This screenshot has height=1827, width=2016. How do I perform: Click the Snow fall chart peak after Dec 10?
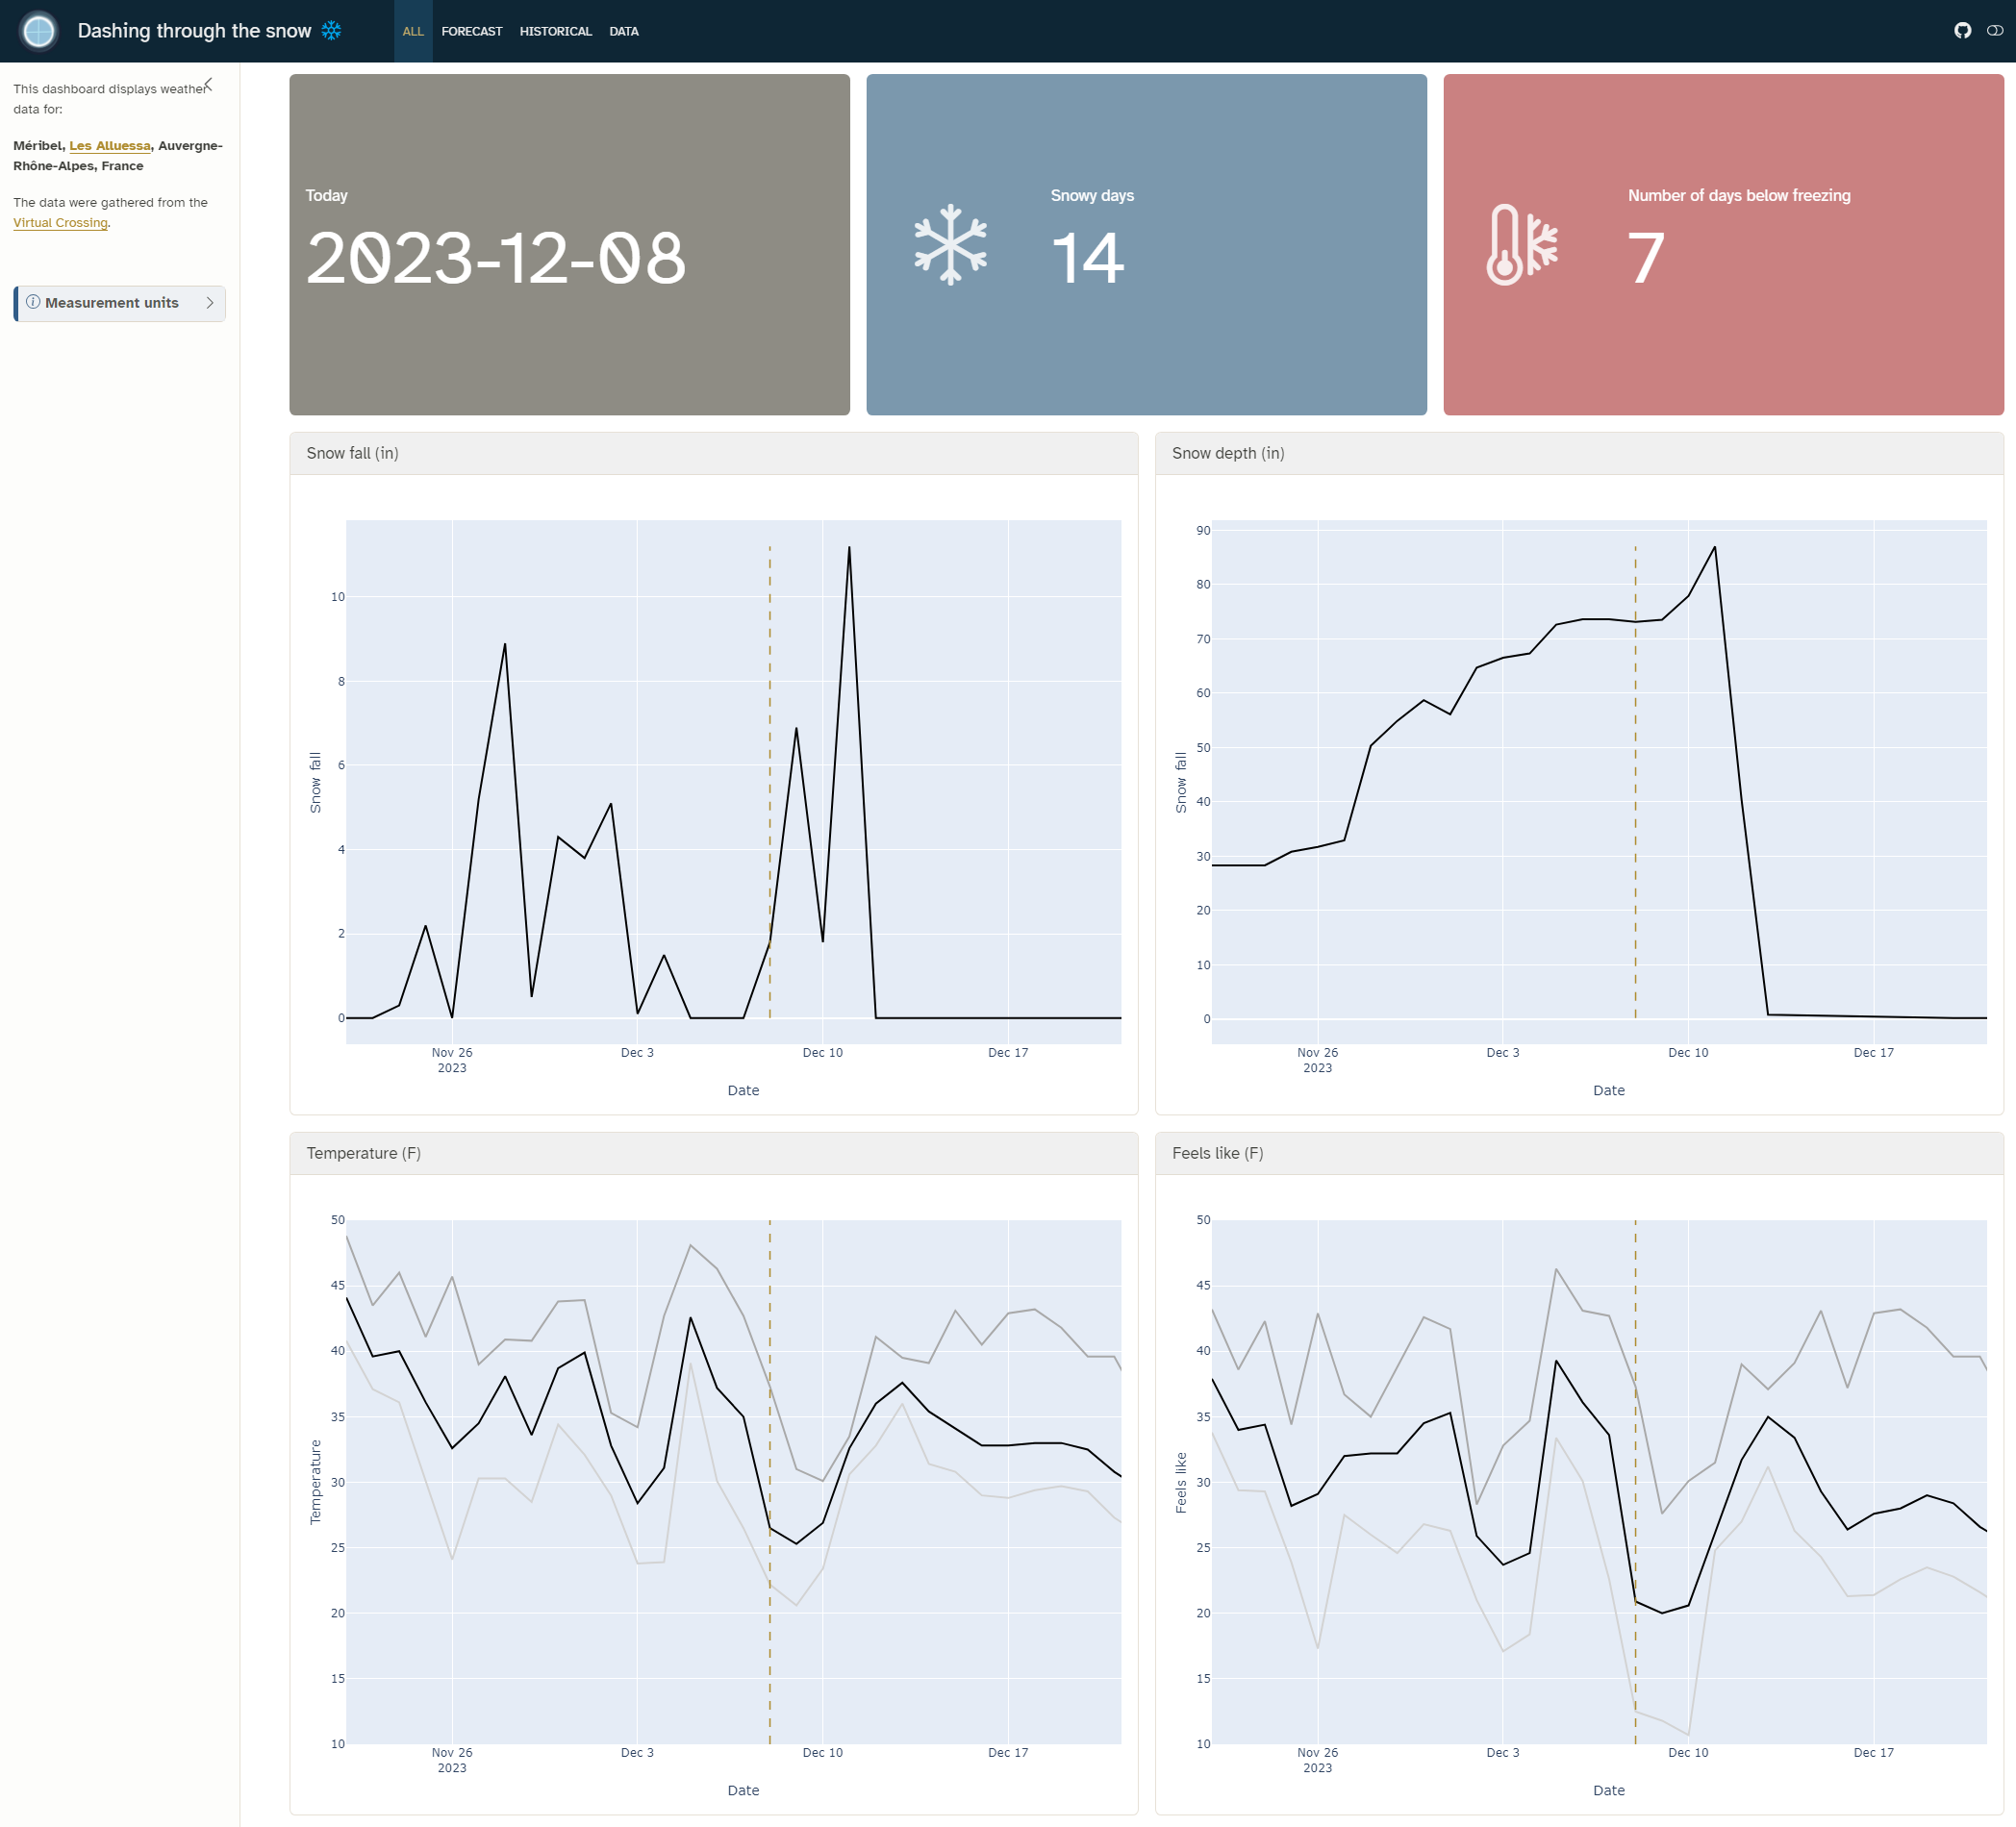(x=849, y=548)
